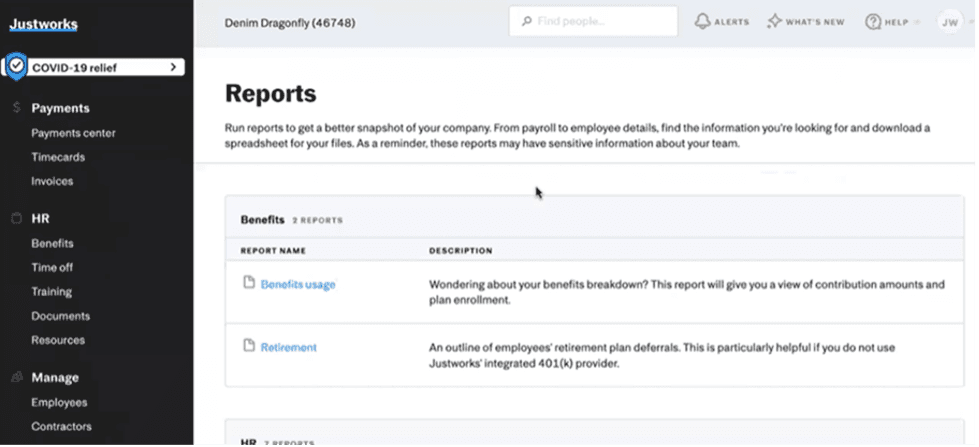979x447 pixels.
Task: Open Timecards from the sidebar
Action: click(58, 157)
